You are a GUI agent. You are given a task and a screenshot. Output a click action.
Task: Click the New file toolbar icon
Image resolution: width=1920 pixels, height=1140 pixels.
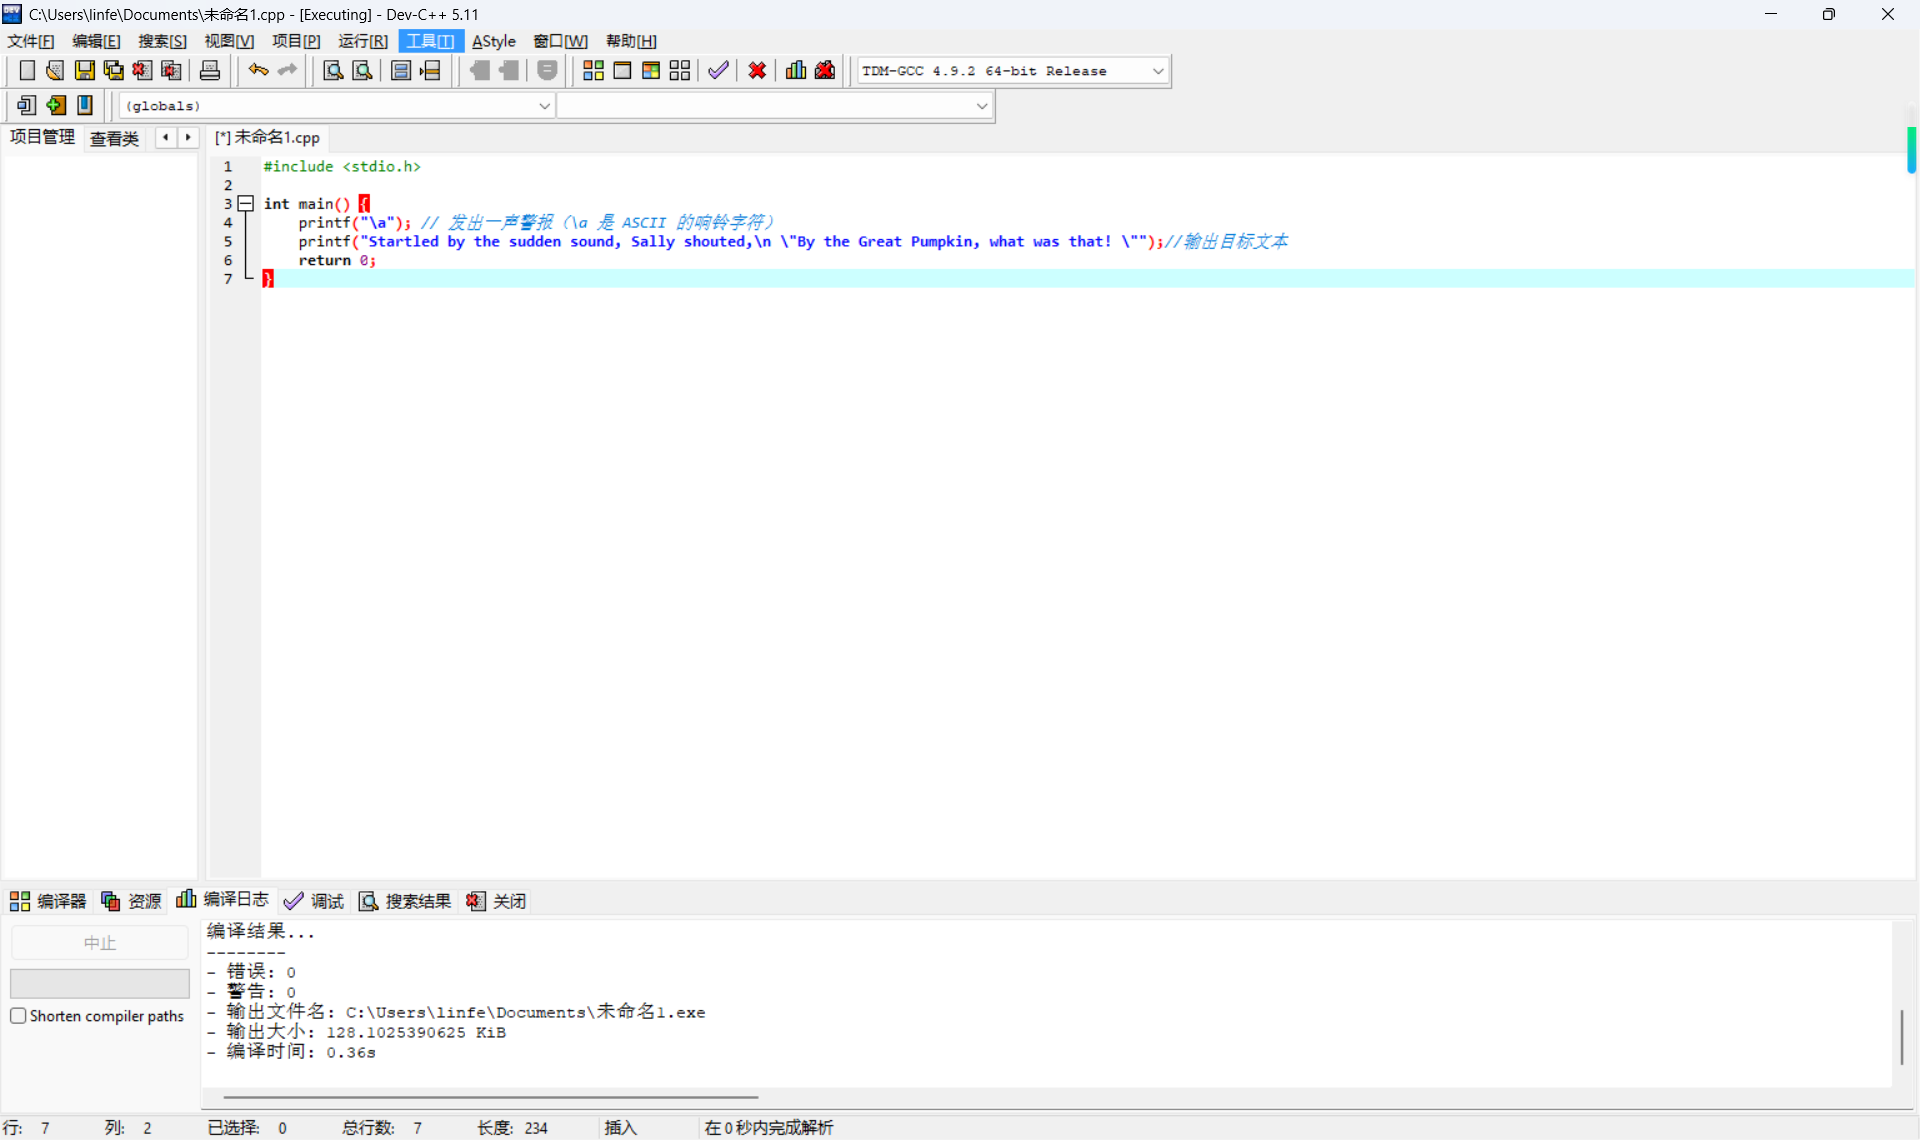tap(27, 70)
